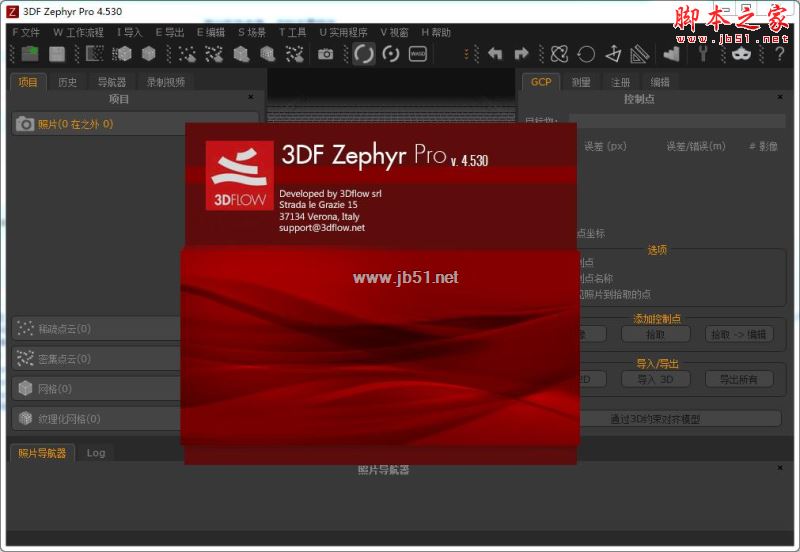Click the 拾取 -> 编辑 button
This screenshot has height=552, width=800.
click(x=739, y=335)
